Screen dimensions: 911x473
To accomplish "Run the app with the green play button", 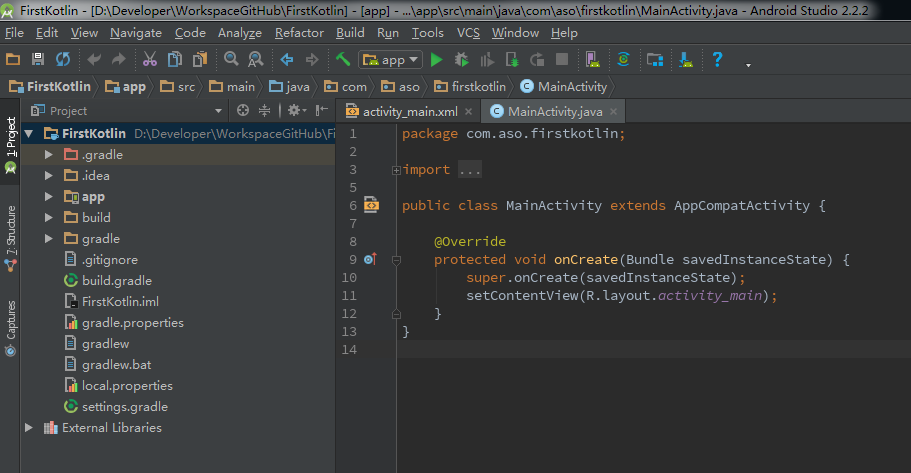I will pyautogui.click(x=436, y=59).
